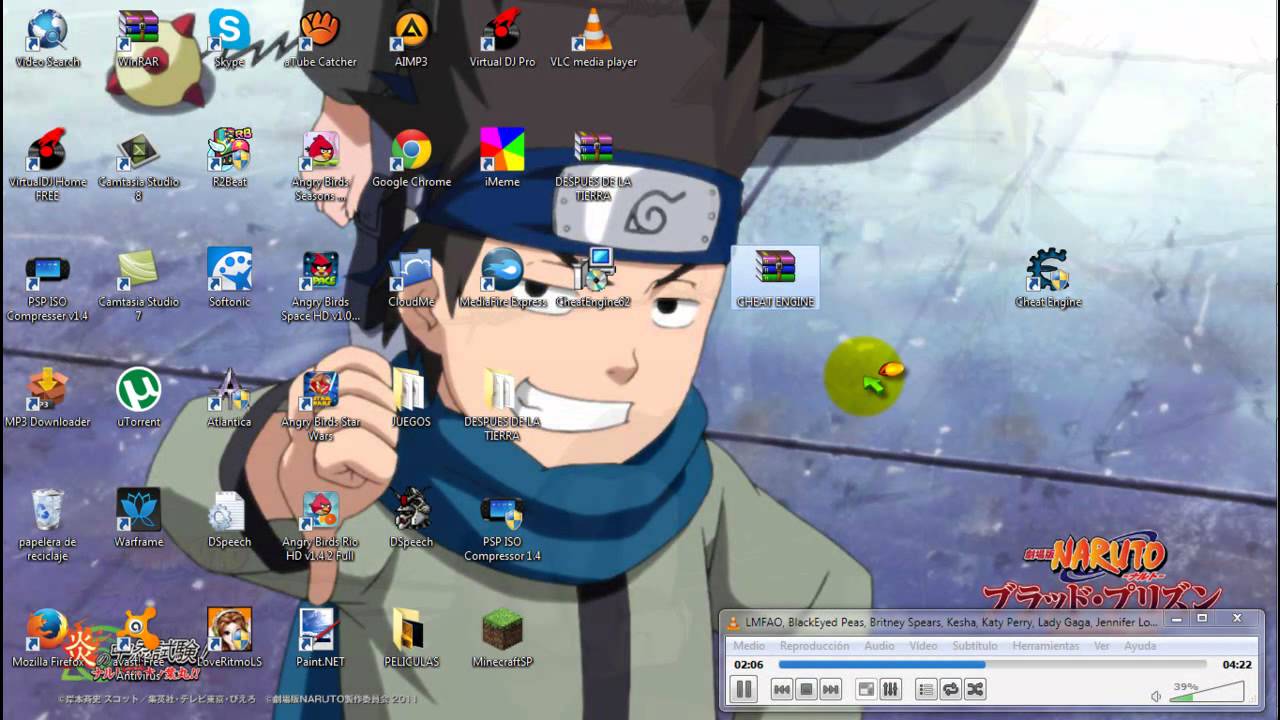Toggle loop mode in VLC
Image resolution: width=1280 pixels, height=720 pixels.
pyautogui.click(x=951, y=689)
